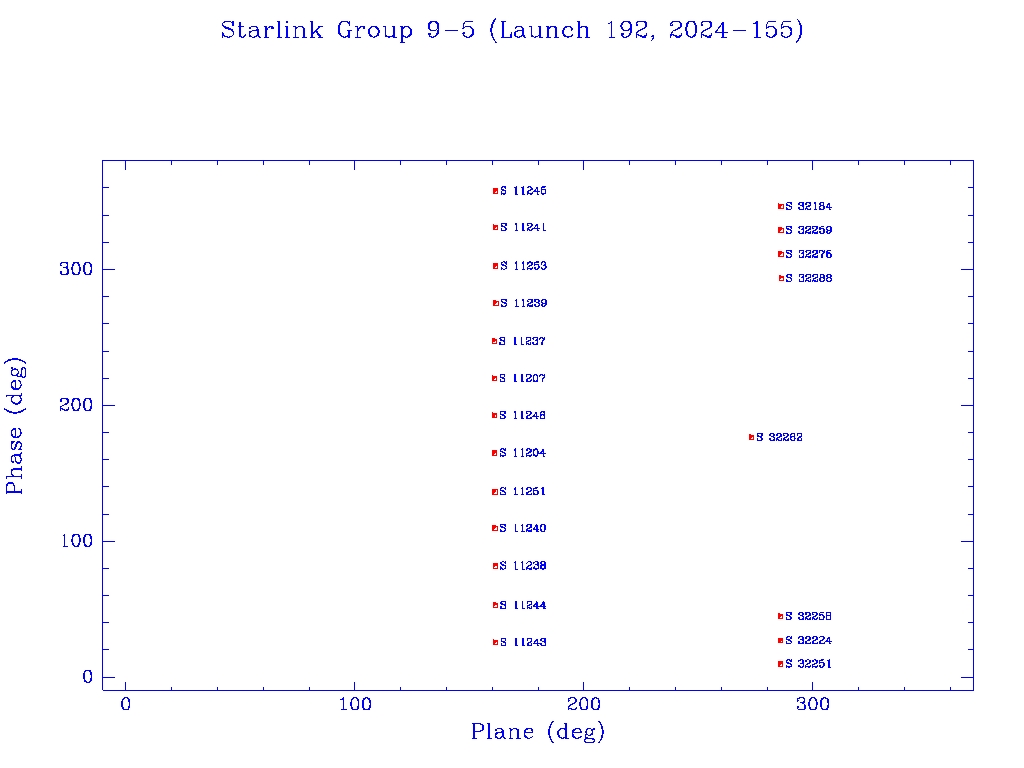
Task: Click the S 11240 data point
Action: (x=494, y=528)
